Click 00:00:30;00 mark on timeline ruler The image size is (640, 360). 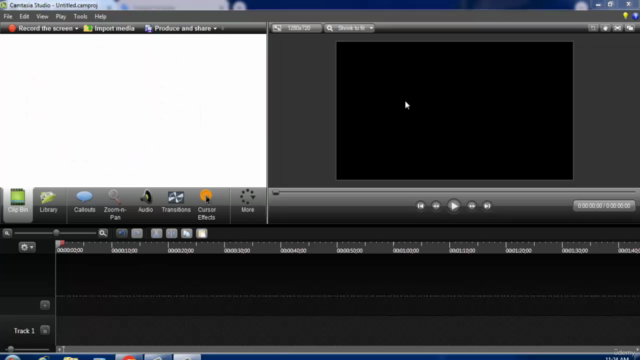pos(237,251)
